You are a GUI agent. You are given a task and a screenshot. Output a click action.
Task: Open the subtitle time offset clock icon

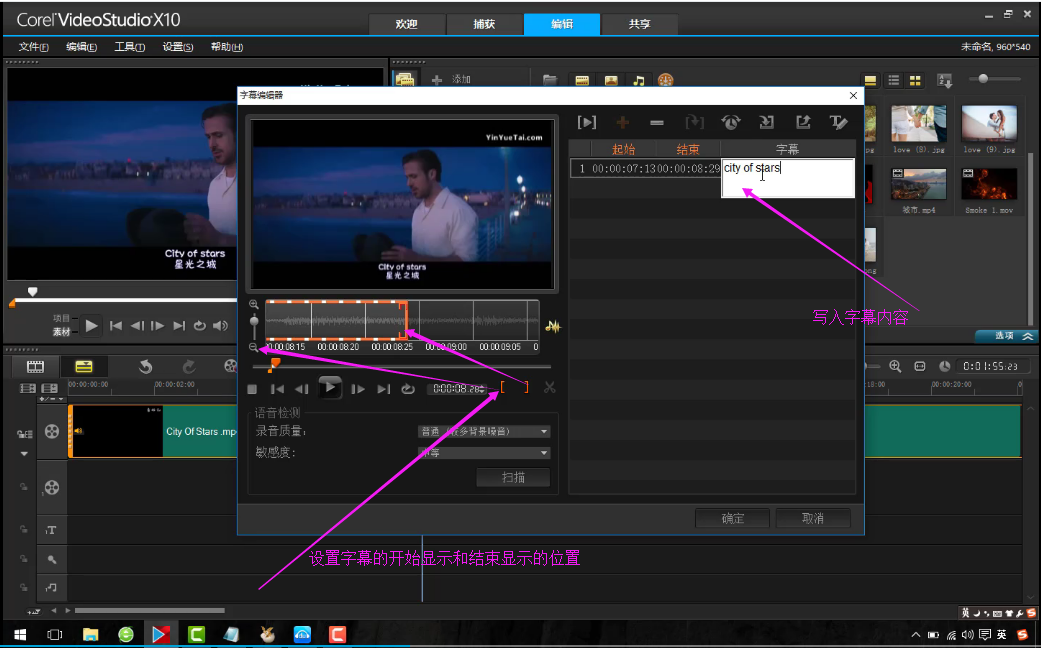731,122
